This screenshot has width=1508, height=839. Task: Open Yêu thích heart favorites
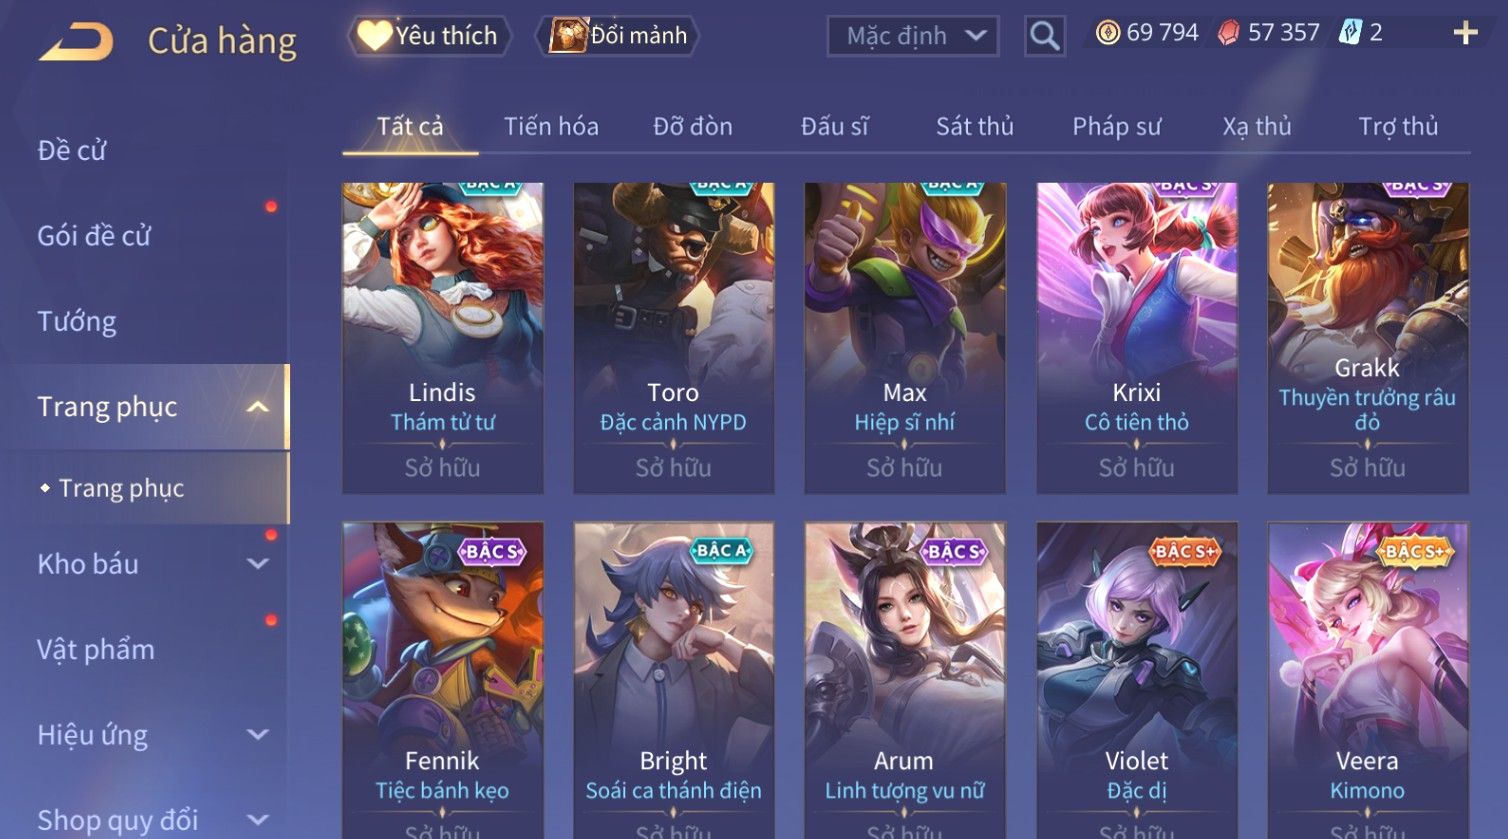click(x=429, y=36)
